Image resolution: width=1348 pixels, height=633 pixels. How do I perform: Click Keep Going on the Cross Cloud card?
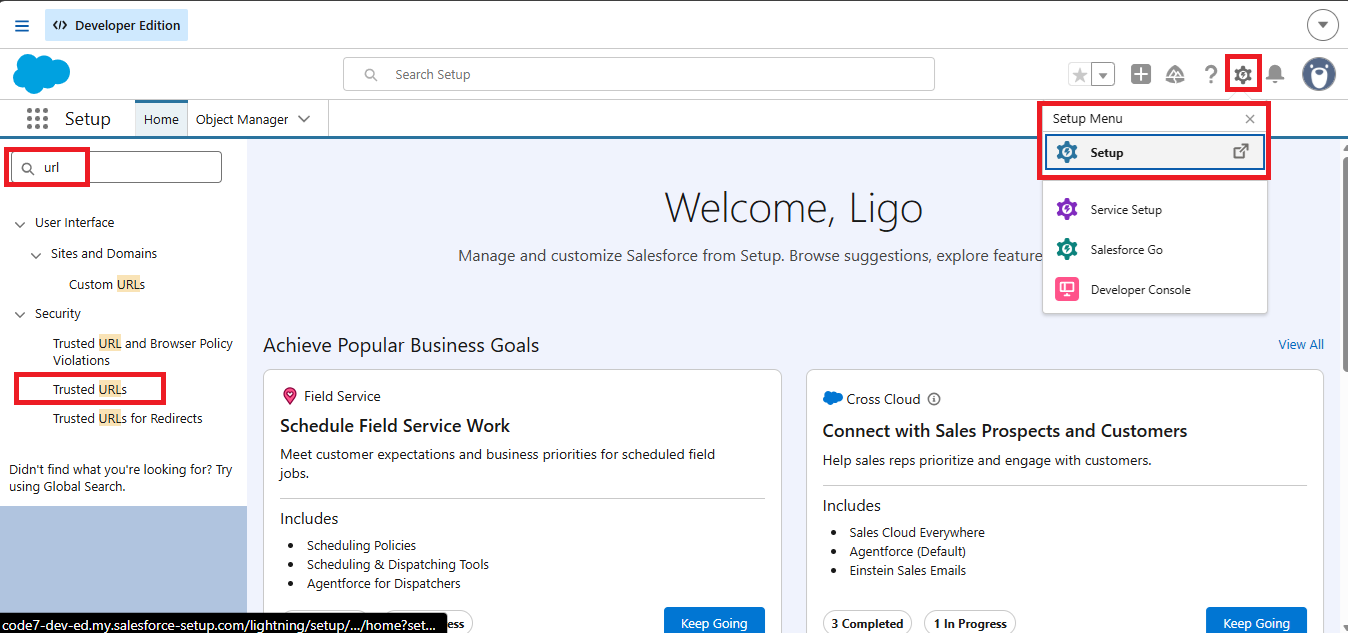(x=1256, y=622)
